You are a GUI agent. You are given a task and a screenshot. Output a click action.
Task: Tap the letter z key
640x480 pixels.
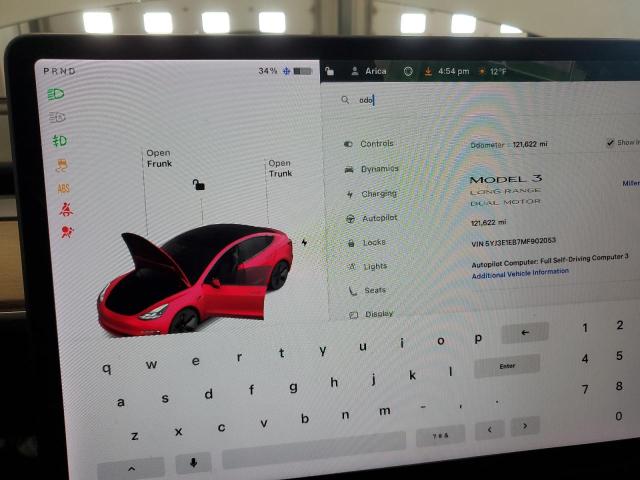pos(134,436)
